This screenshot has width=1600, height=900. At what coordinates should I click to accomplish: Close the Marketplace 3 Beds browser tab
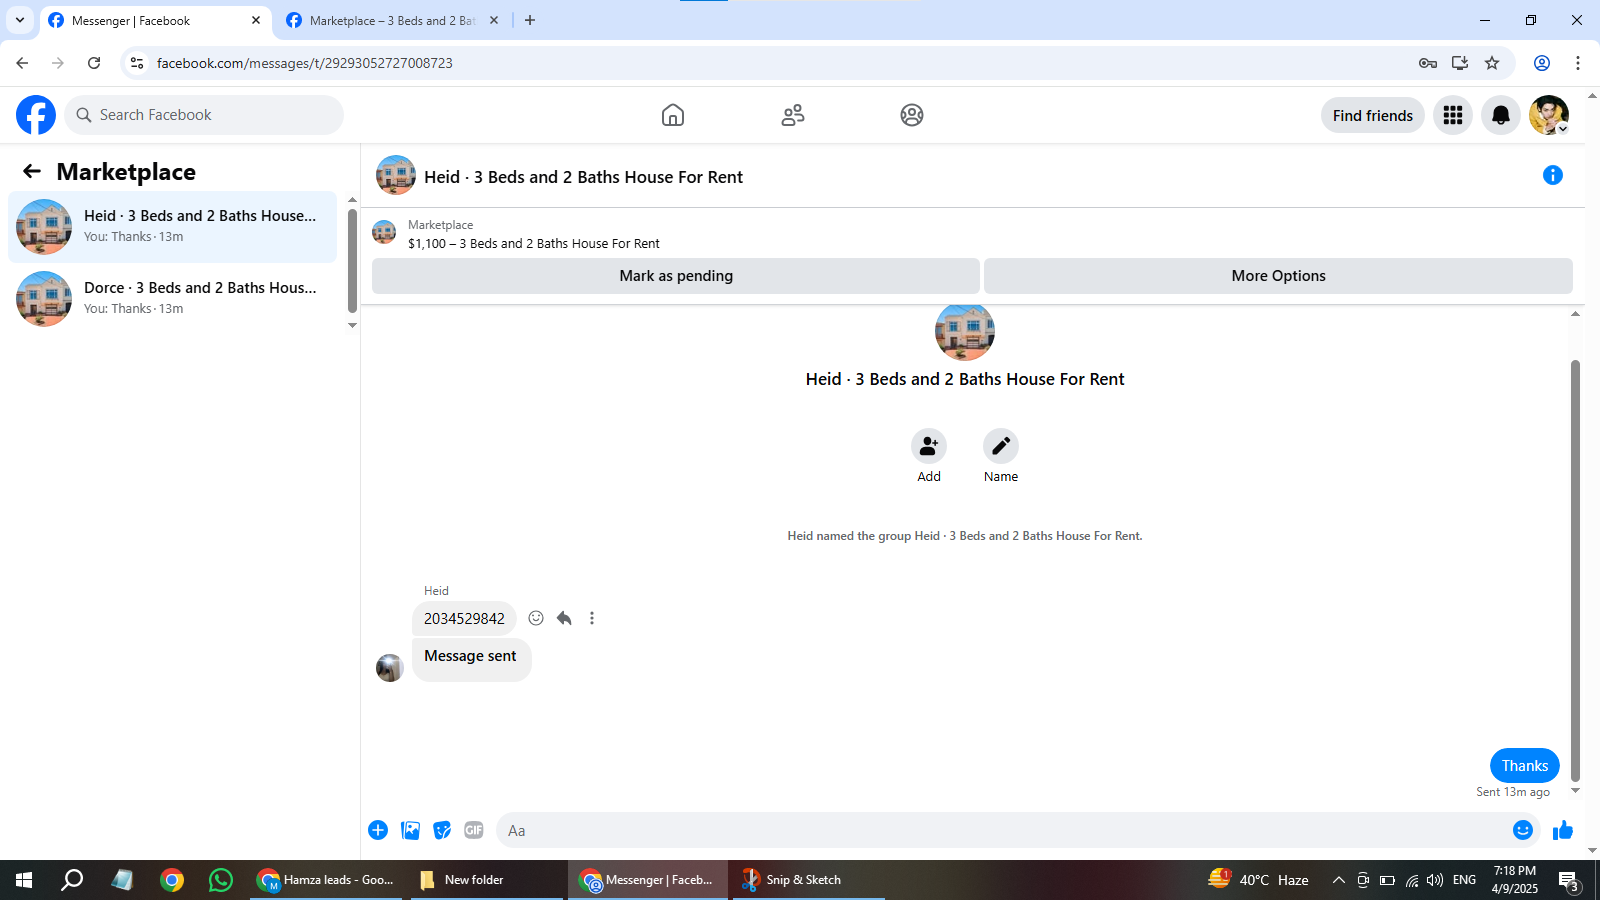(494, 21)
